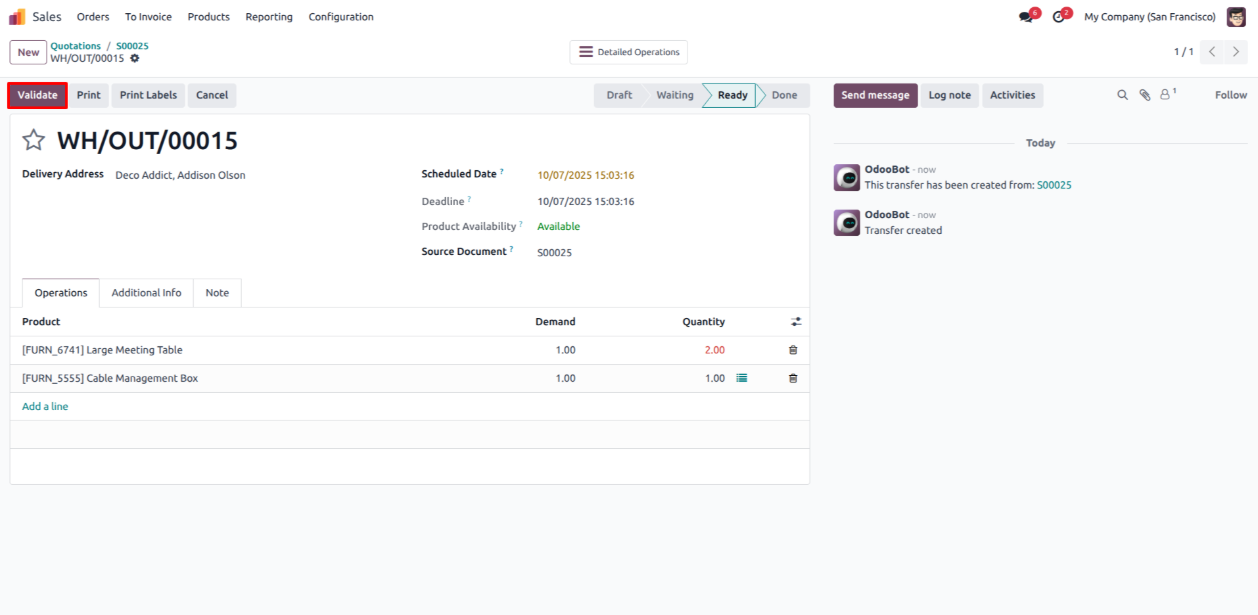Open conversations messages icon in top bar
Image resolution: width=1258 pixels, height=615 pixels.
1025,17
